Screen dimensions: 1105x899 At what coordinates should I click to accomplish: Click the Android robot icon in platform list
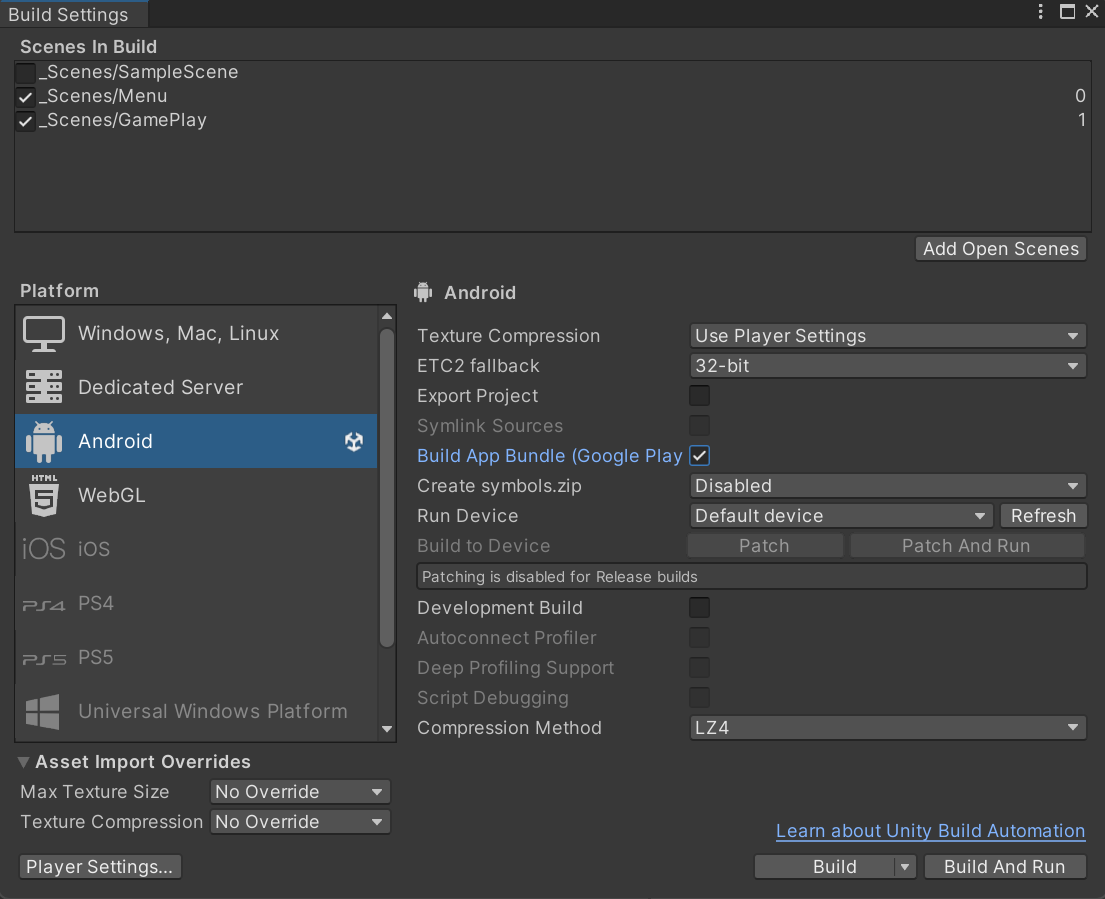(44, 441)
